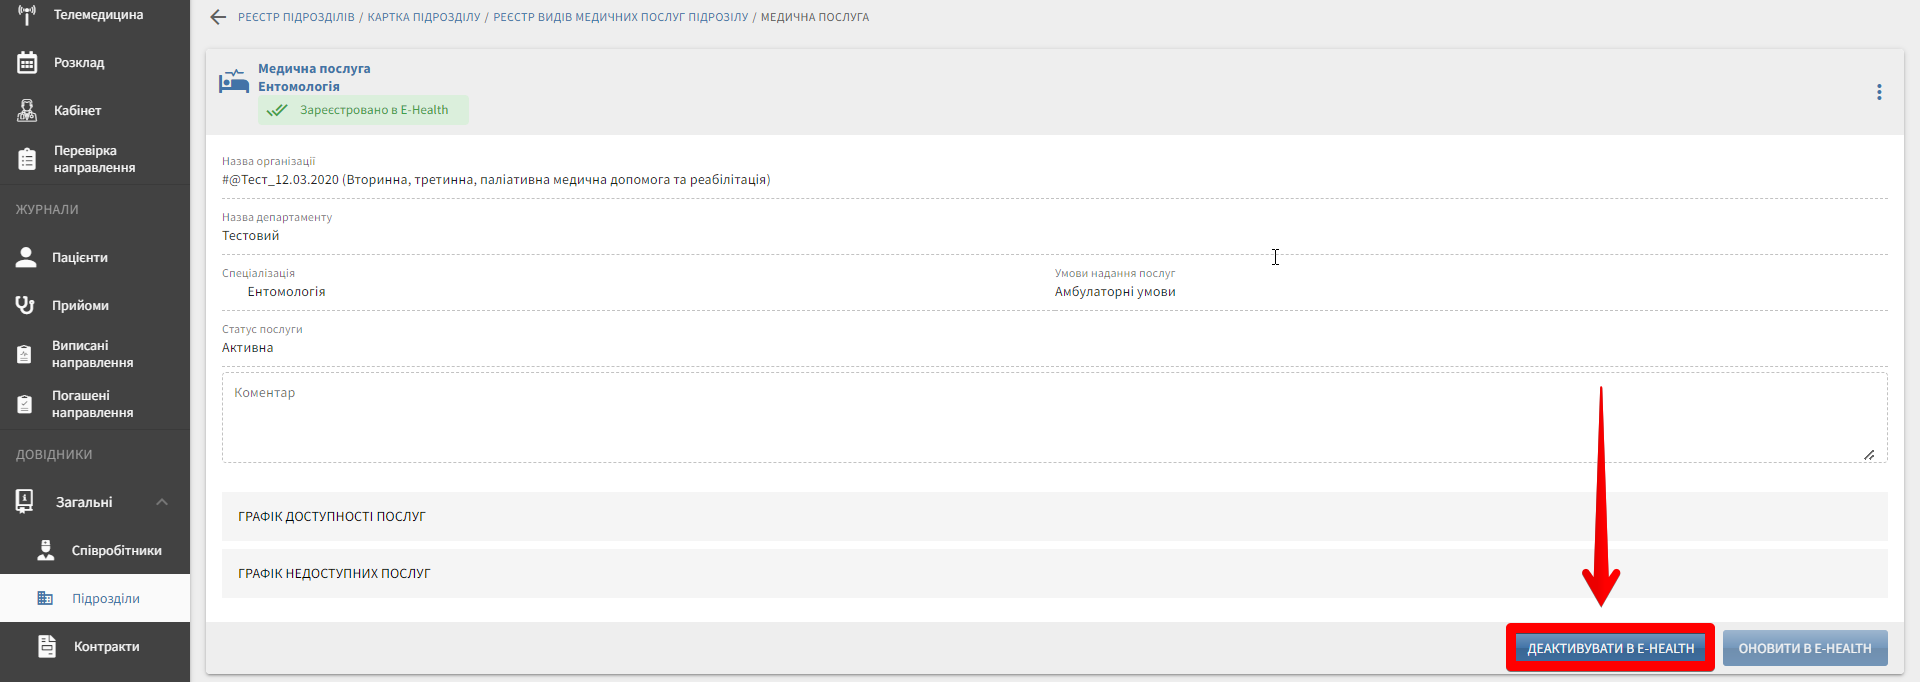
Task: Go to Картка підрозділу breadcrumb
Action: pos(423,17)
